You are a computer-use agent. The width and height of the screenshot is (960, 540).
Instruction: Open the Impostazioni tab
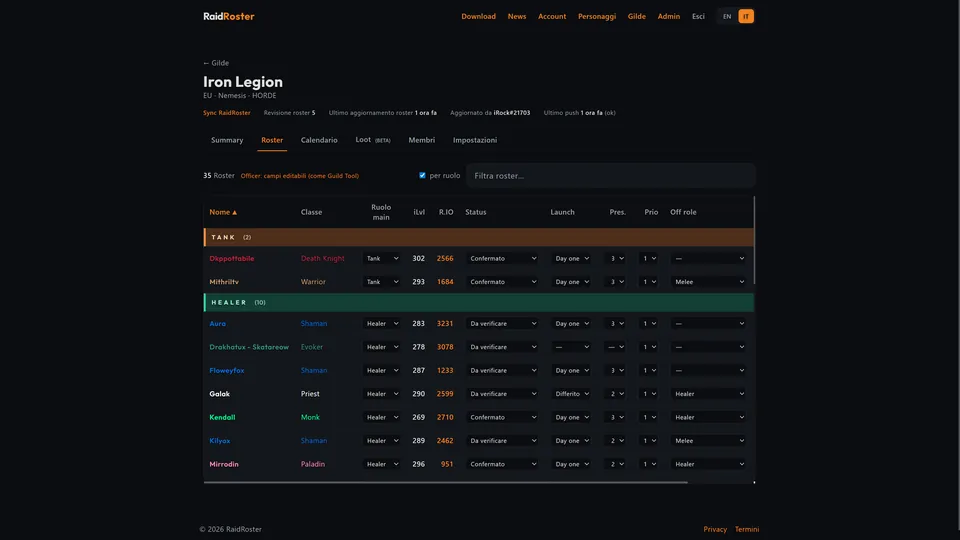coord(475,140)
